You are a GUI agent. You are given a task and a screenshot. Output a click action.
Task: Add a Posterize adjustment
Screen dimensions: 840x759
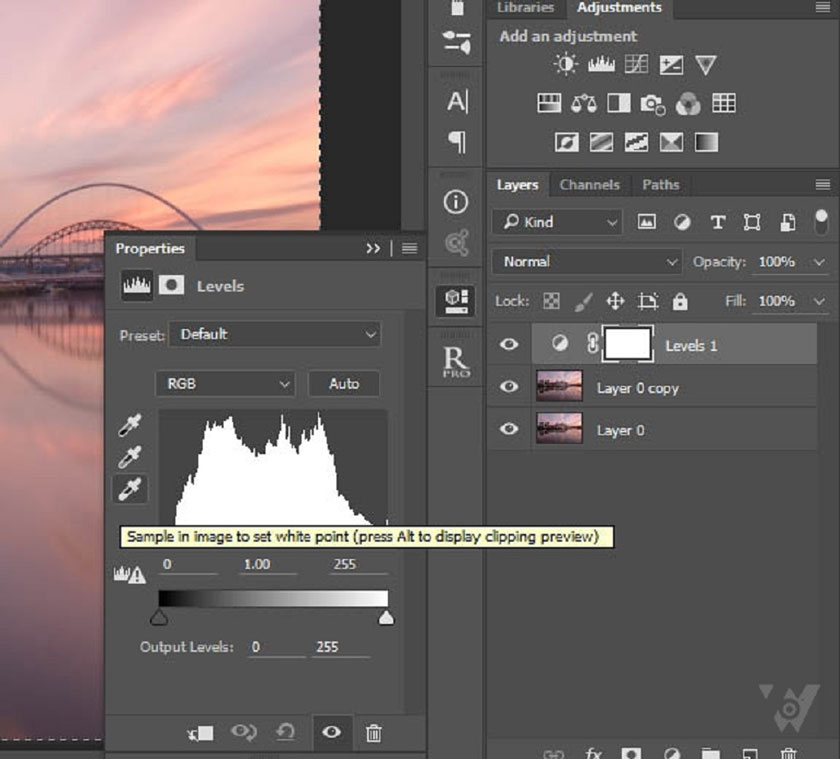(602, 142)
